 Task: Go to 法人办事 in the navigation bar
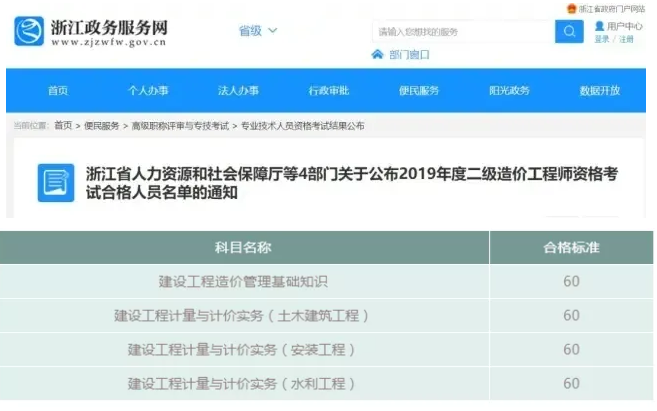tap(238, 91)
